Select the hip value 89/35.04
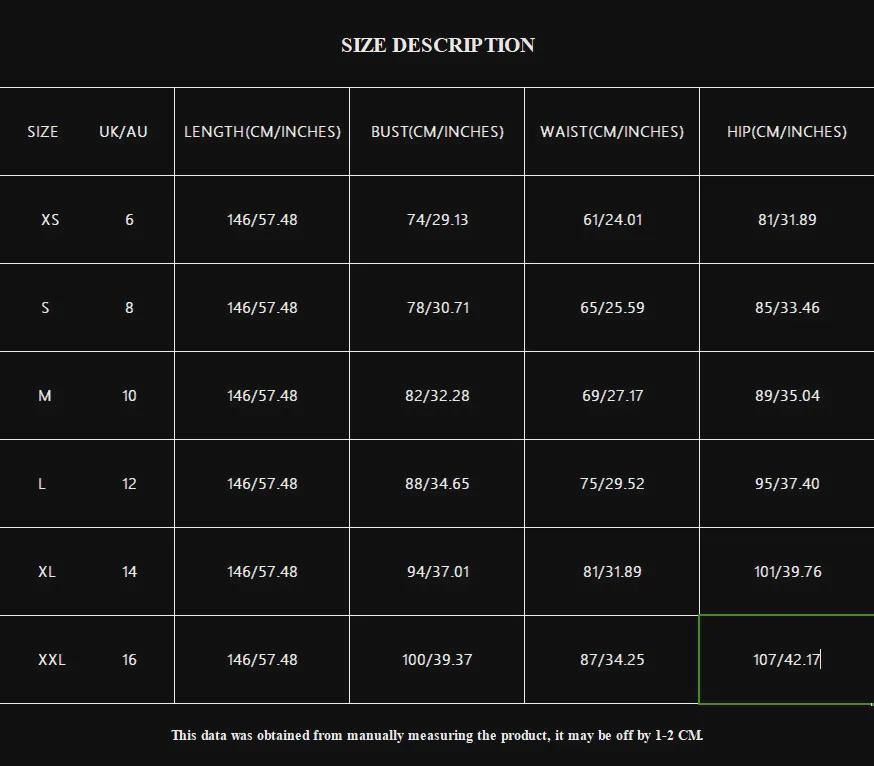Viewport: 874px width, 766px height. coord(787,396)
